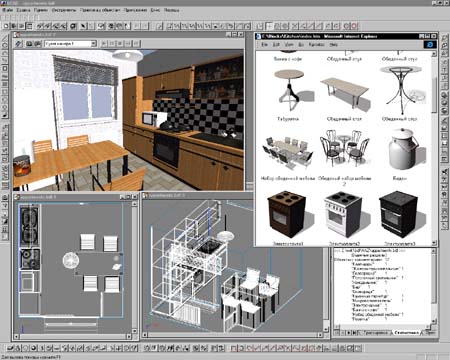Image resolution: width=450 pixels, height=360 pixels.
Task: Select the arrow pointer tool in toolbar
Action: point(83,26)
